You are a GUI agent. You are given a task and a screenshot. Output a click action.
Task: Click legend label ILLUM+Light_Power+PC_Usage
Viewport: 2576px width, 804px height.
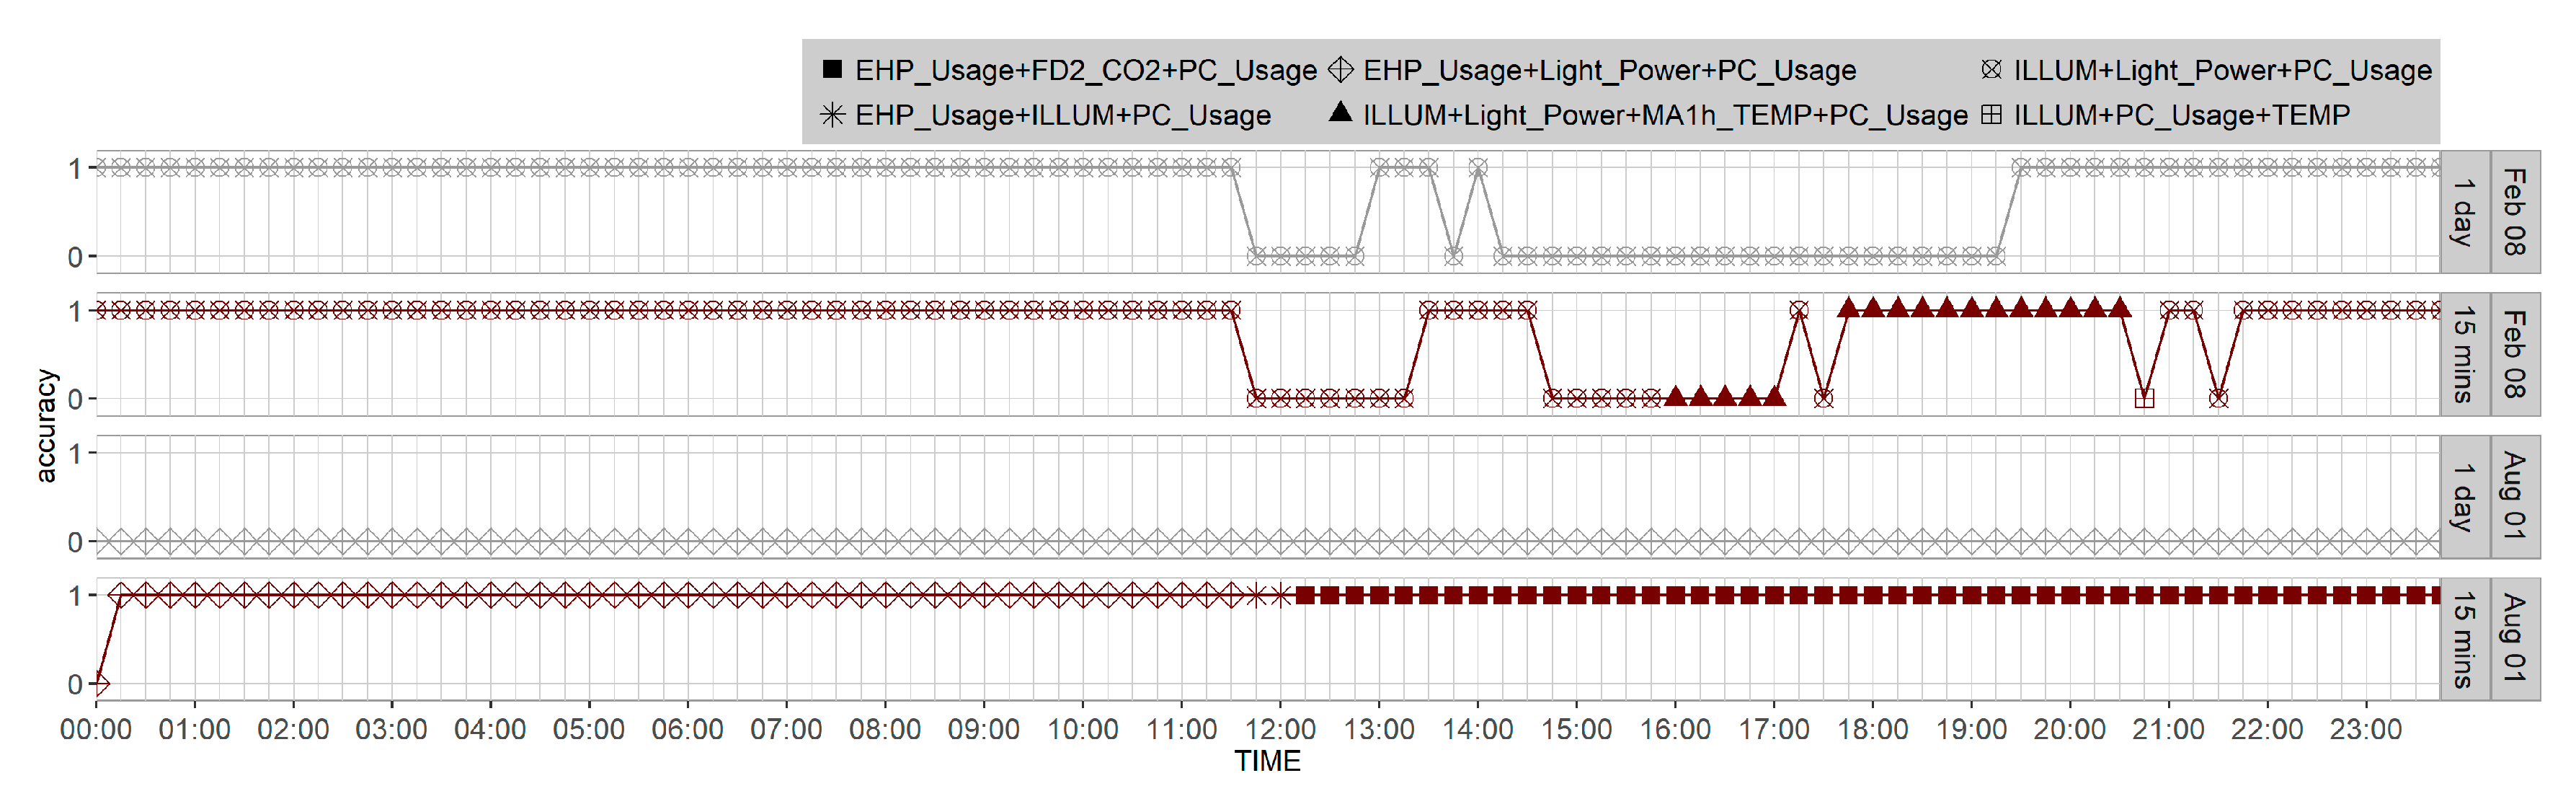(2223, 70)
